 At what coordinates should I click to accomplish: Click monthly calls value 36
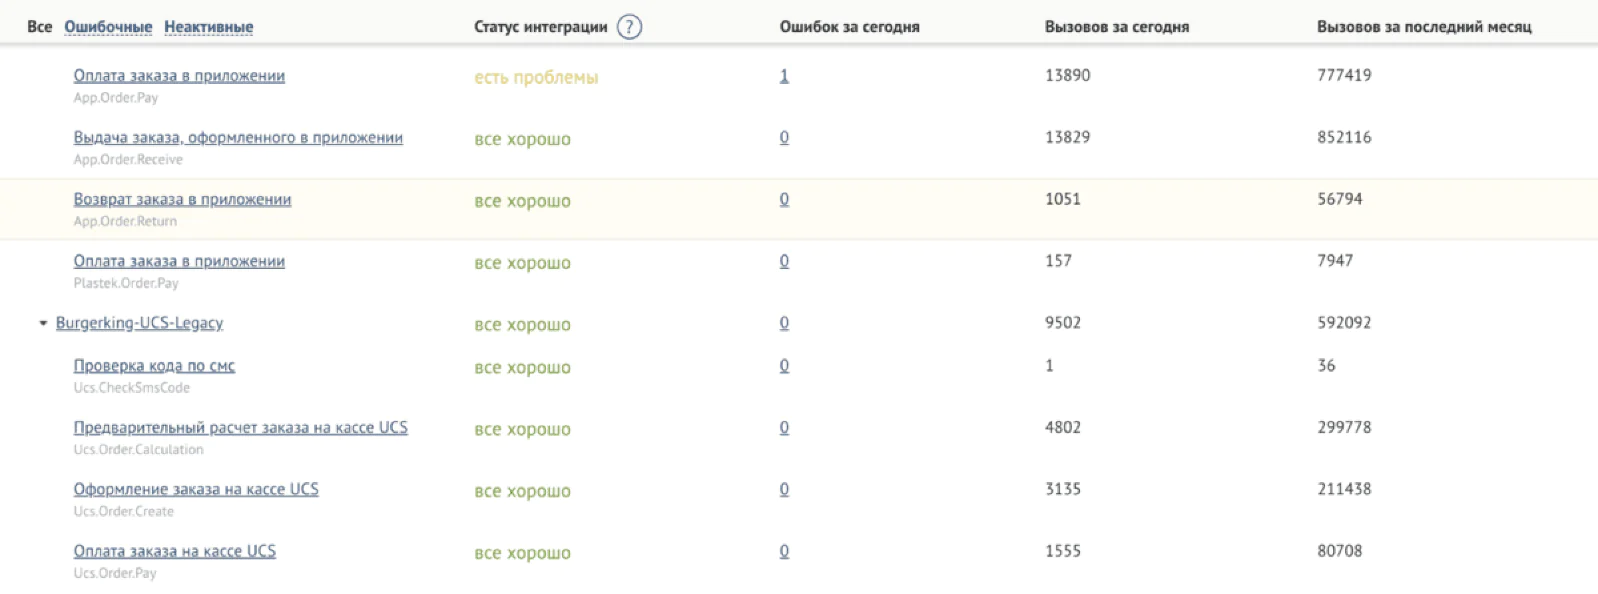[1326, 367]
